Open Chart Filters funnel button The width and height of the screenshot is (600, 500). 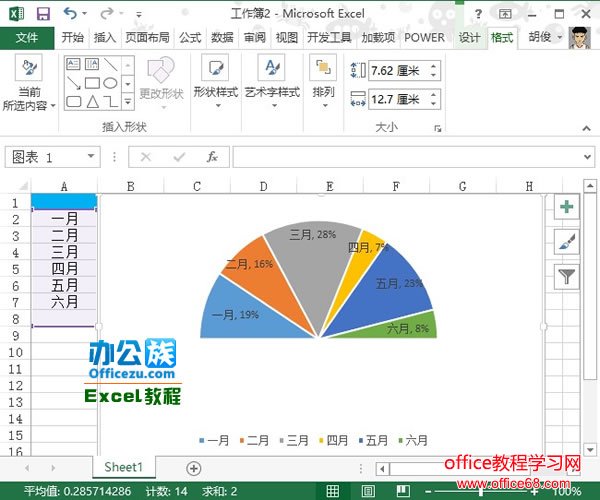click(566, 276)
